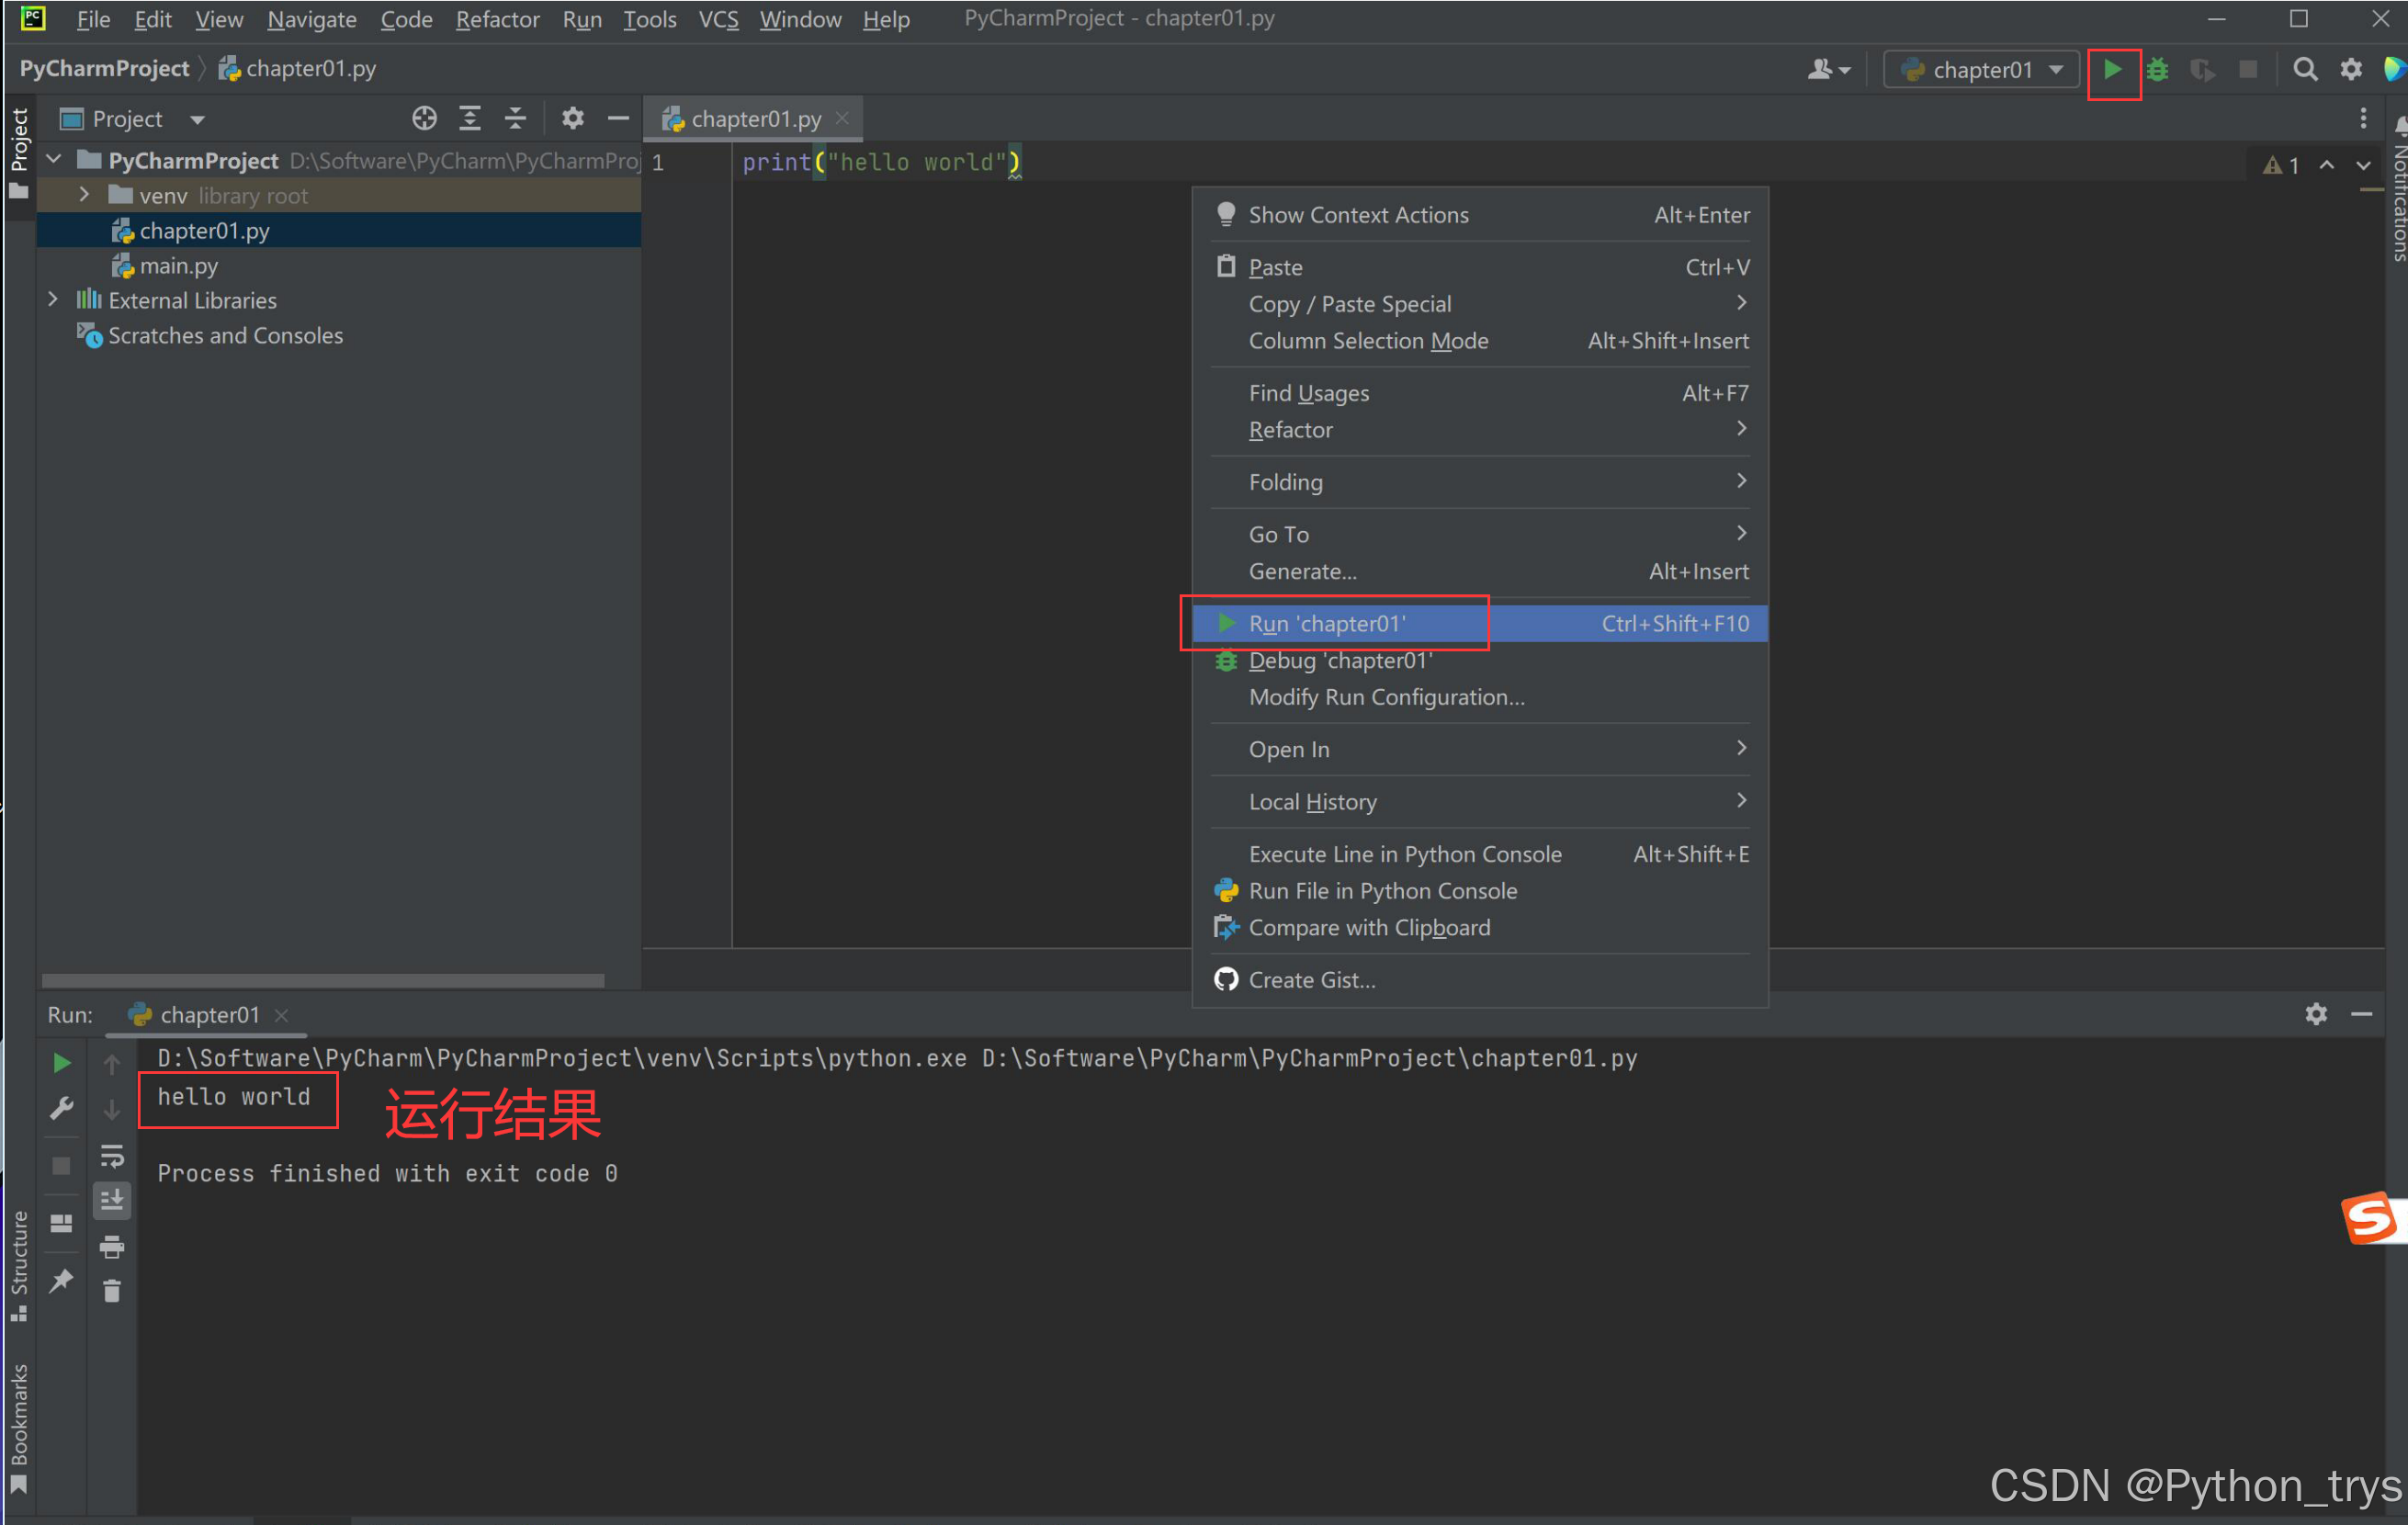Click the green Run button in top toolbar
This screenshot has height=1525, width=2408.
click(2111, 70)
